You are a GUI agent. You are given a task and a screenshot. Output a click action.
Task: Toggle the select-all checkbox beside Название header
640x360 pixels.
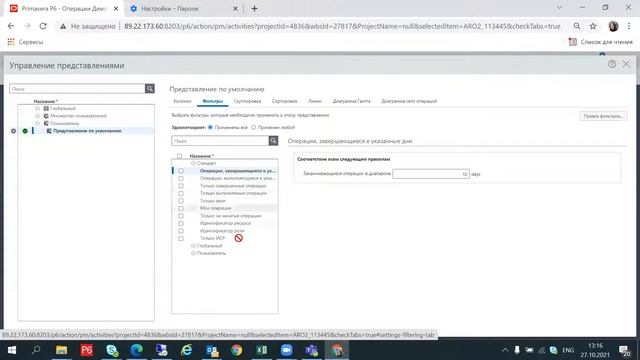(180, 156)
